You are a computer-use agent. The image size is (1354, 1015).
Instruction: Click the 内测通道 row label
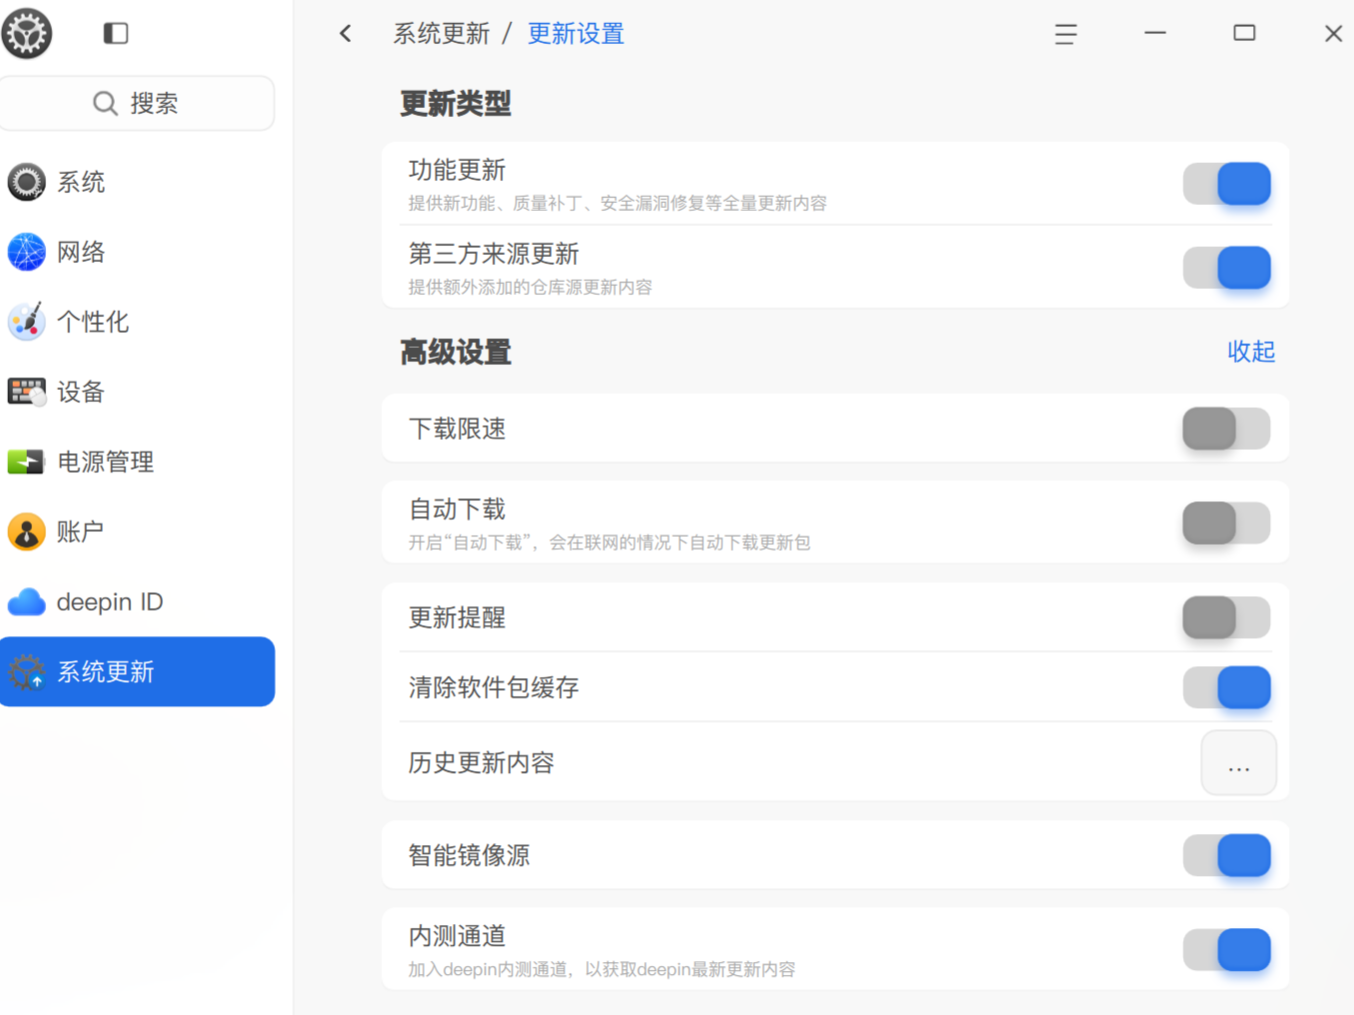pyautogui.click(x=457, y=937)
